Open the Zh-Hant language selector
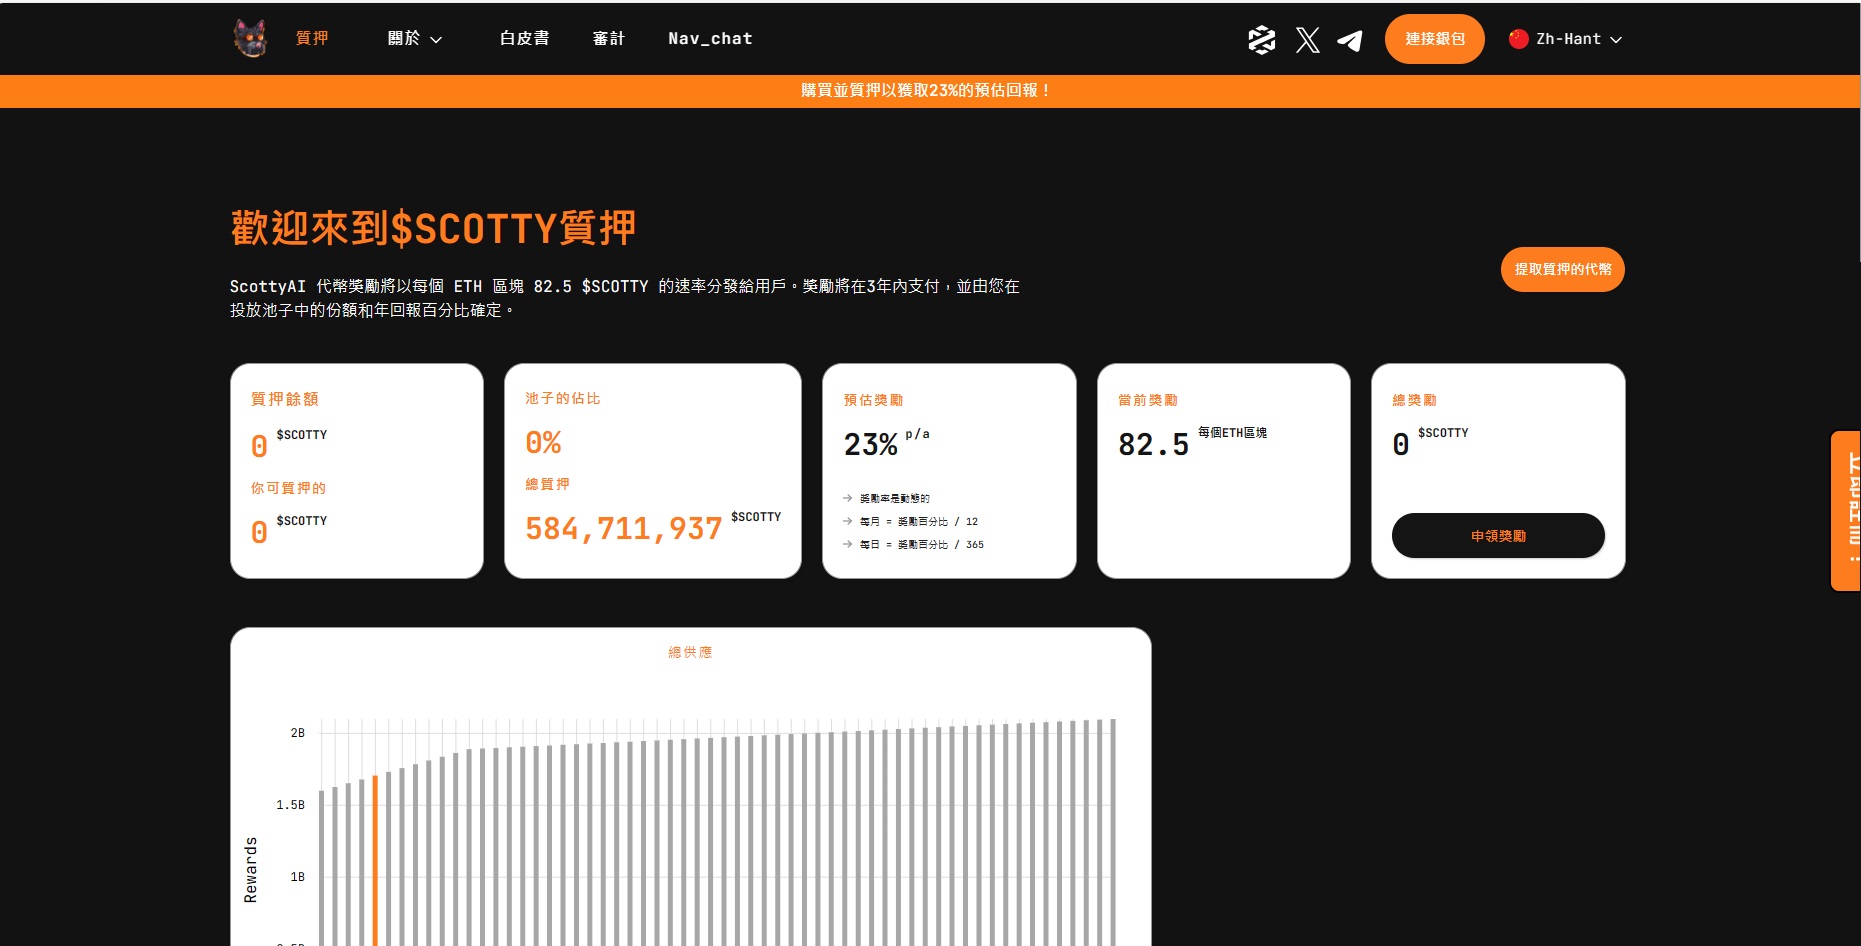This screenshot has height=946, width=1861. click(x=1566, y=39)
